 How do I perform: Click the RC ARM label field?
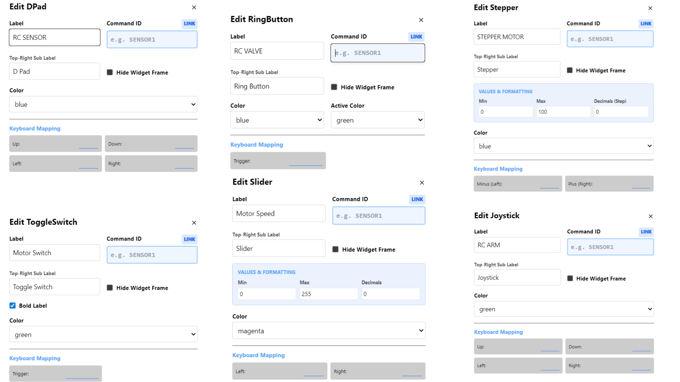pyautogui.click(x=517, y=245)
